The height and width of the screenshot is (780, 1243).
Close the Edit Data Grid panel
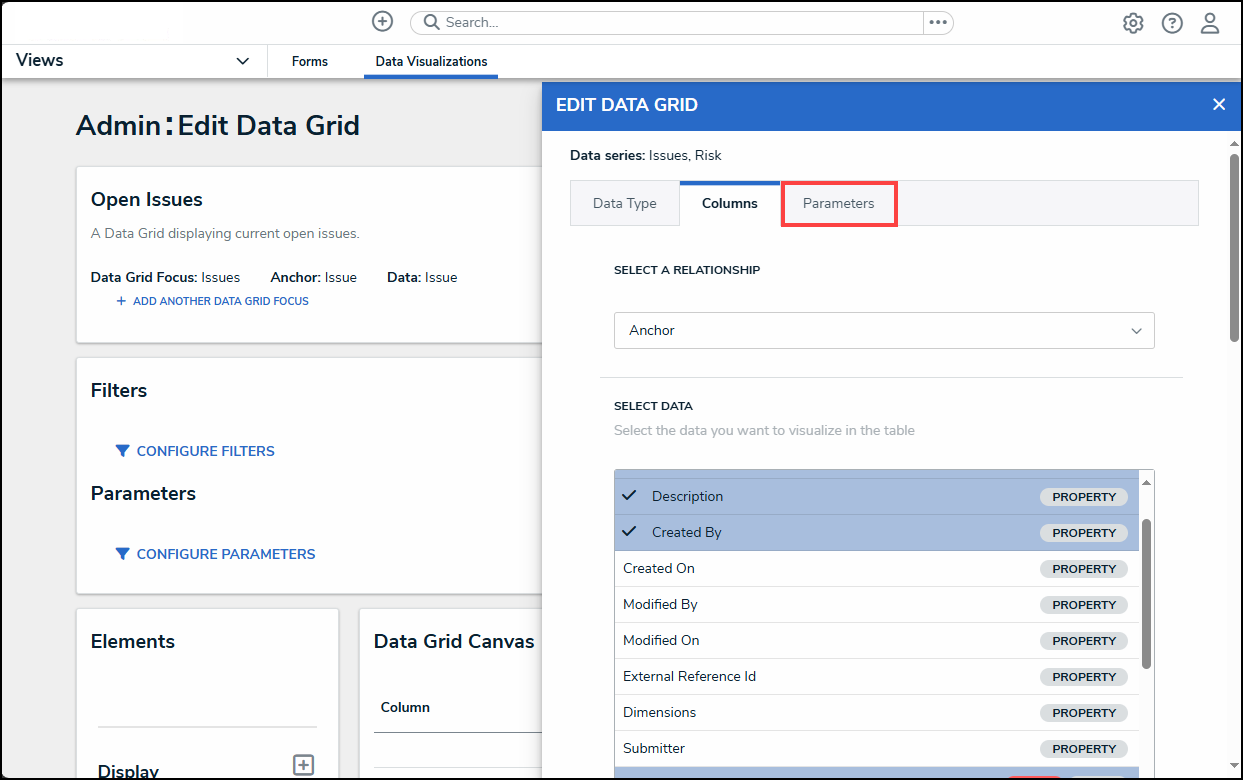(1218, 105)
